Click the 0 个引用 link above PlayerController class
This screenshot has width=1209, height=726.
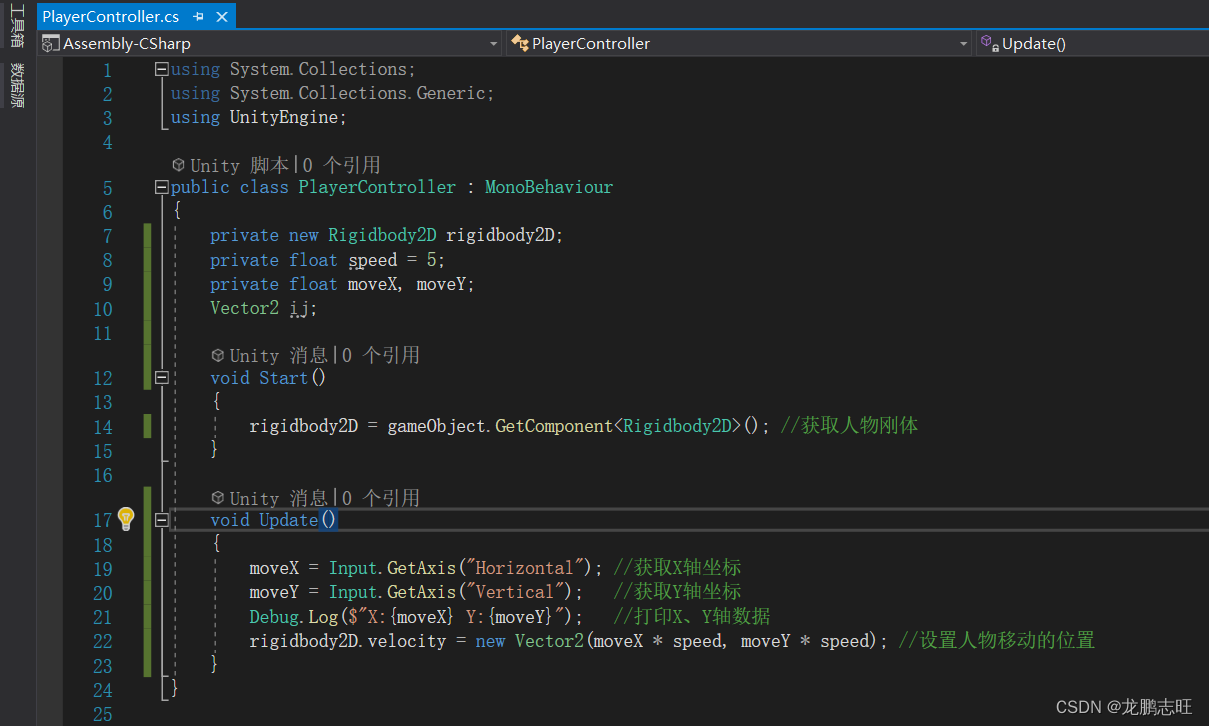341,164
